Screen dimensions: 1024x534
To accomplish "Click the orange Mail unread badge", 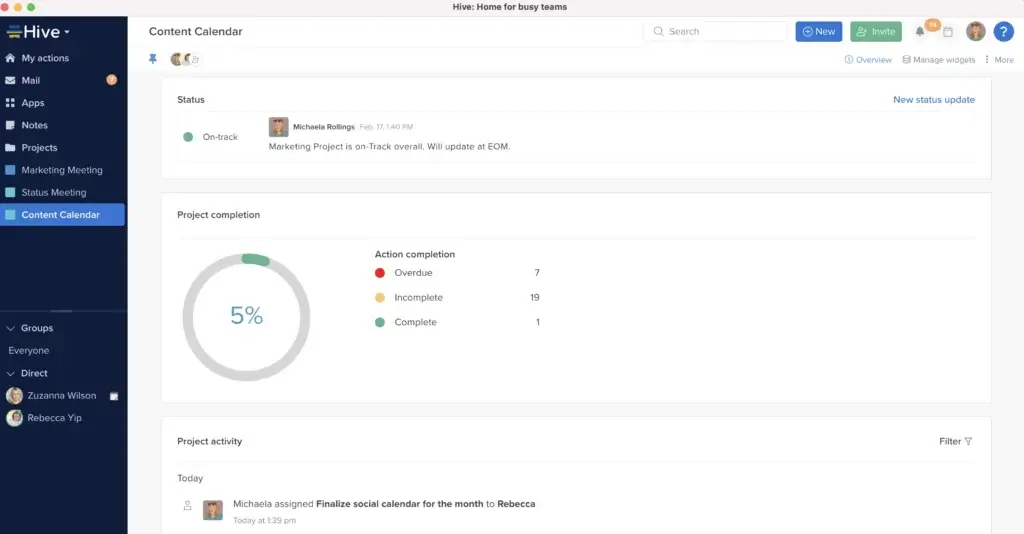I will [112, 80].
